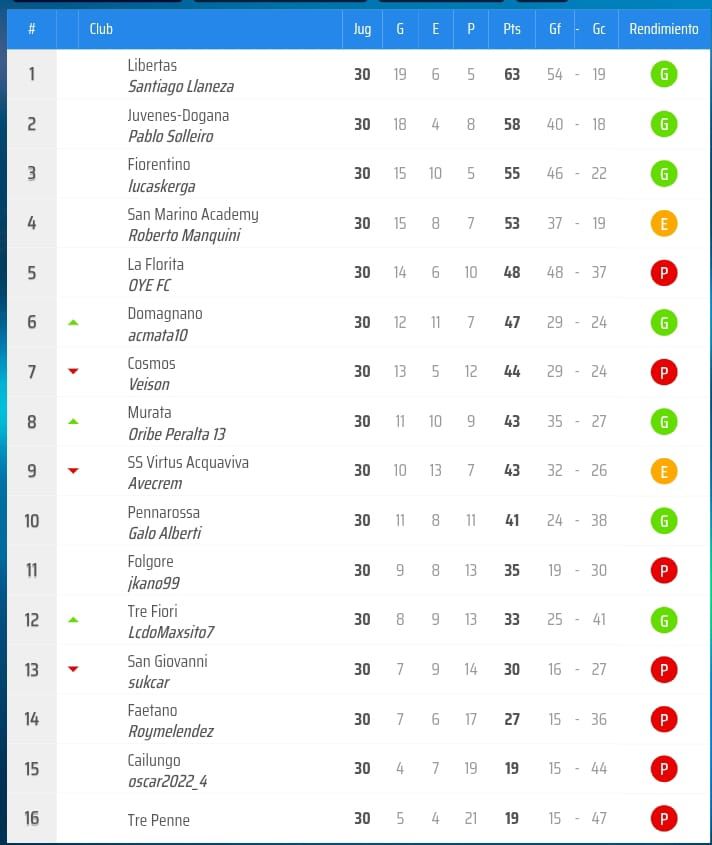Click Libertas green G result badge
Image resolution: width=712 pixels, height=845 pixels.
coord(663,74)
